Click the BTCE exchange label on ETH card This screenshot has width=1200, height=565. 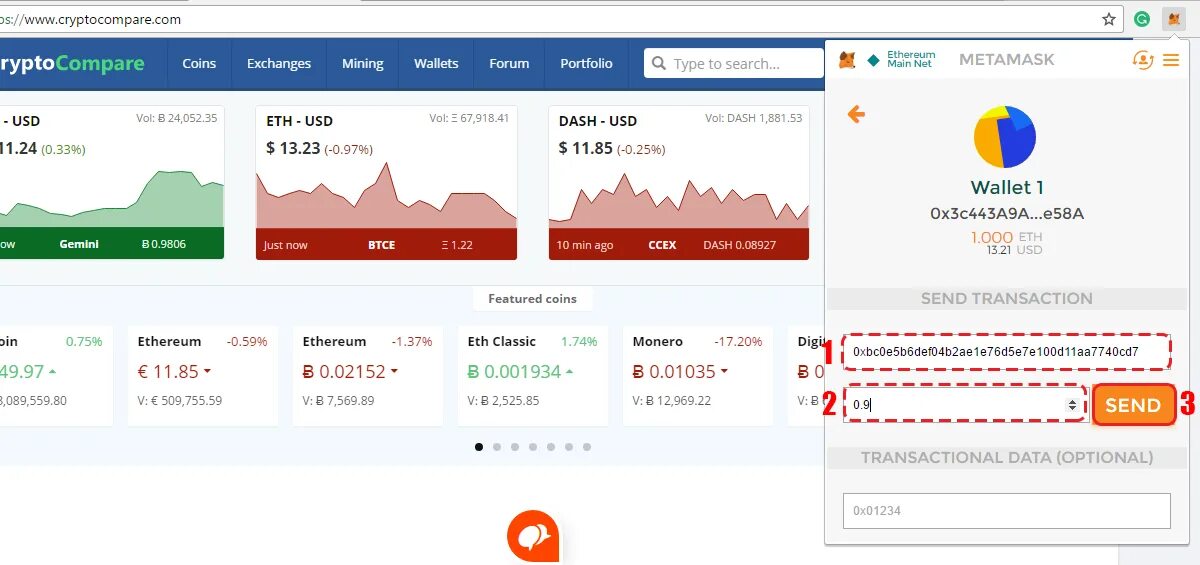381,245
